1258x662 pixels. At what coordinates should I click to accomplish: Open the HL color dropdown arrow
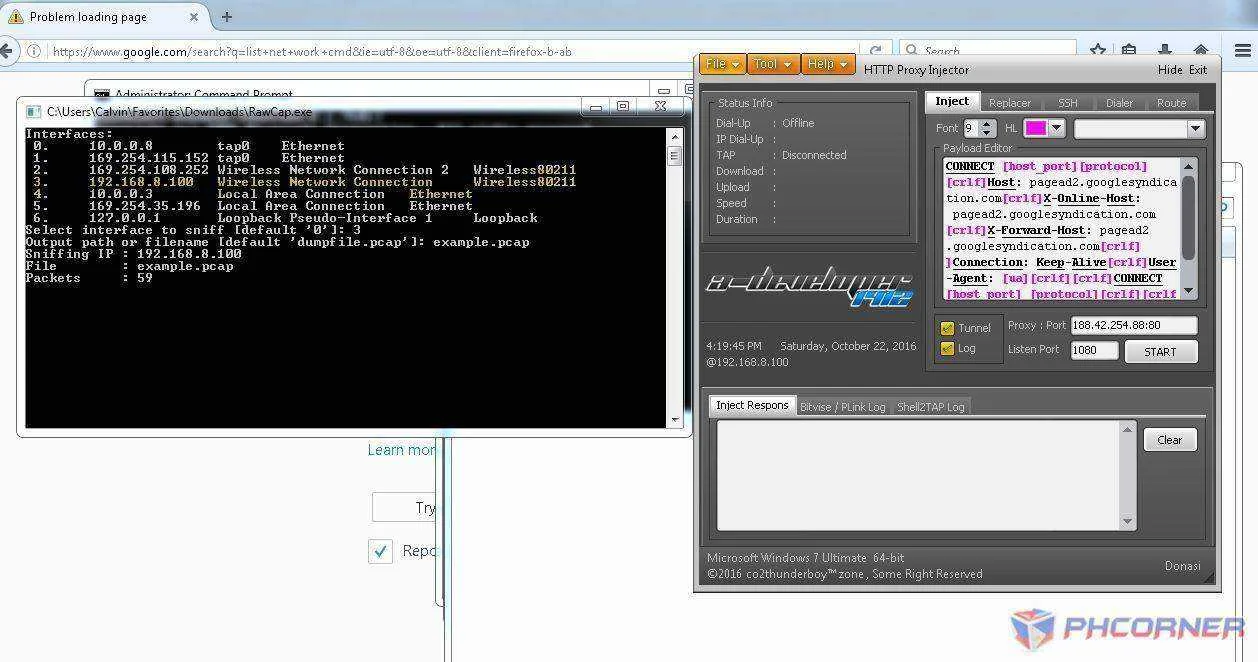(1057, 128)
